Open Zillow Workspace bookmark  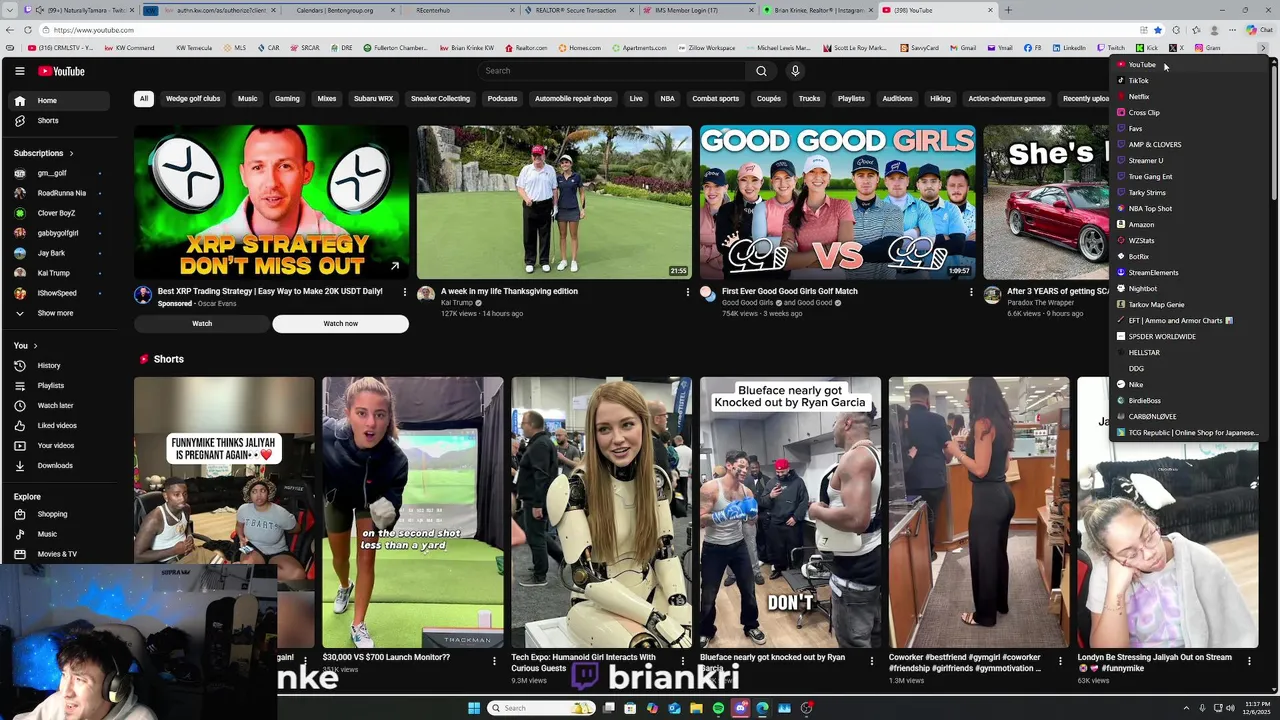(706, 48)
